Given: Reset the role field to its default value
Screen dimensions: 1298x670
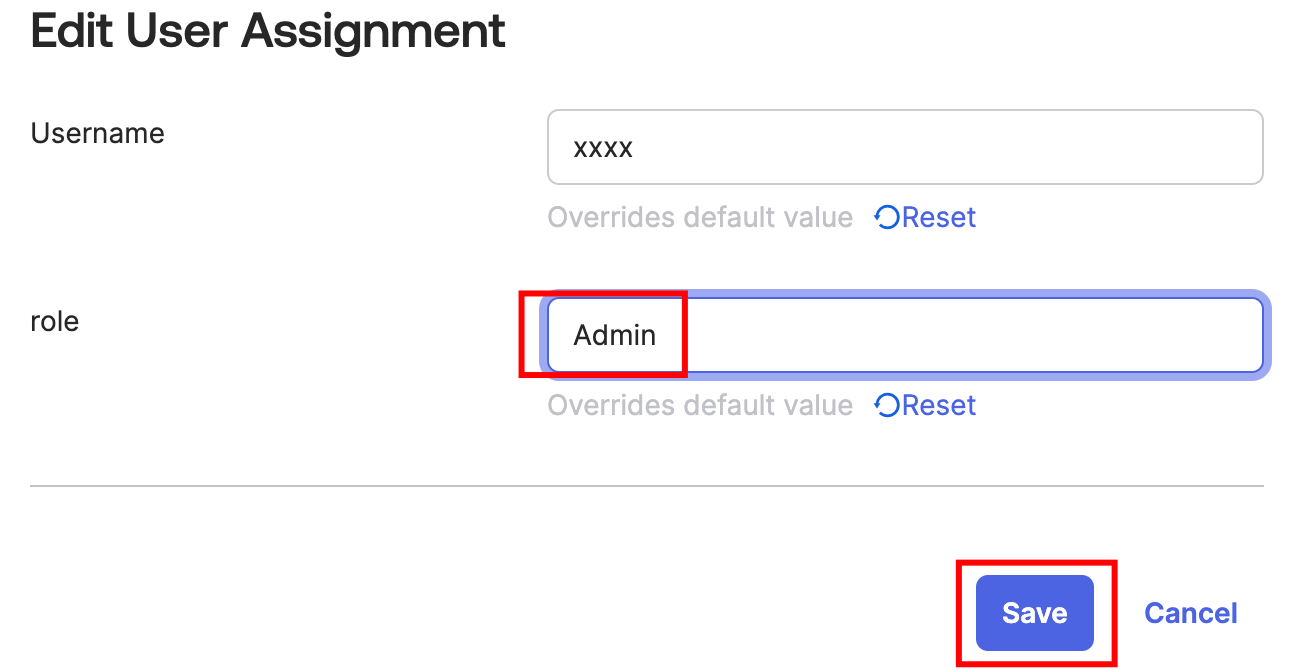Looking at the screenshot, I should tap(939, 405).
